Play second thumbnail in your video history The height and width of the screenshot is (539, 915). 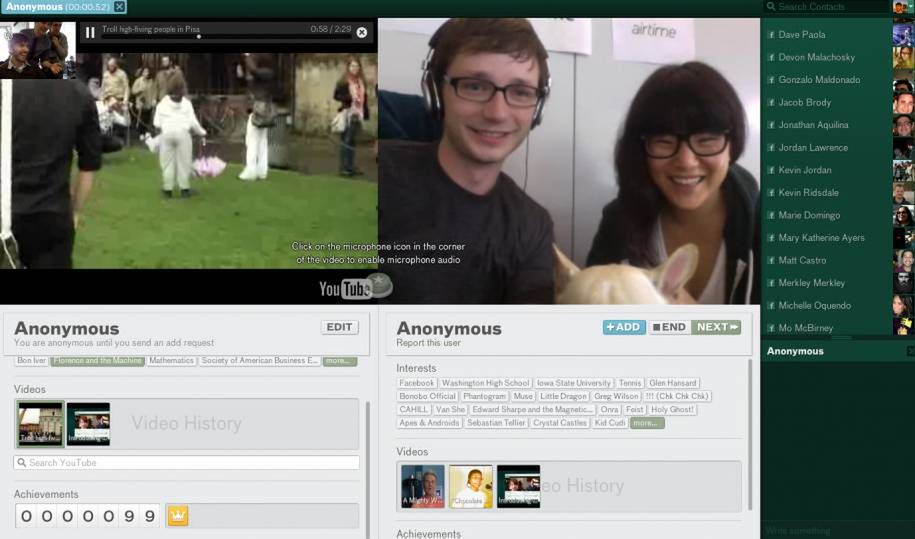[88, 424]
